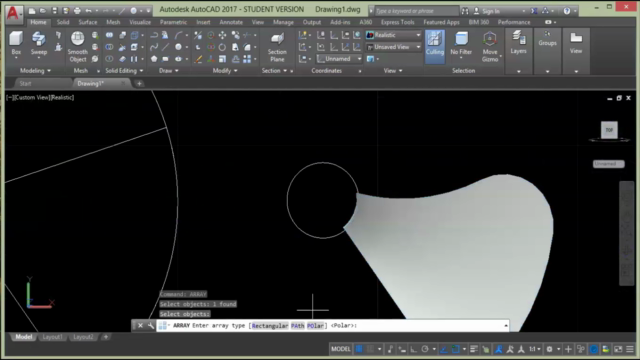The image size is (640, 360).
Task: Click the Solid Union icon
Action: point(109,35)
